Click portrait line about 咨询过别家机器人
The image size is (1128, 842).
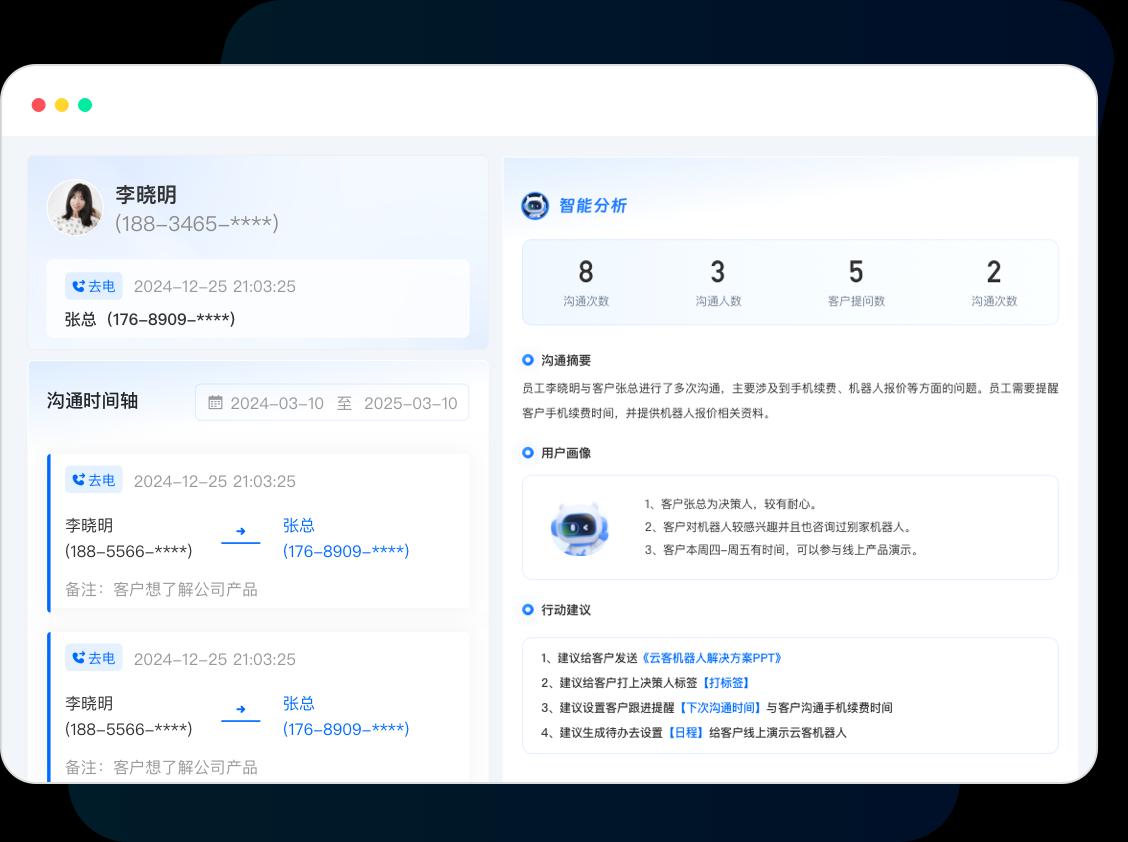(x=780, y=527)
